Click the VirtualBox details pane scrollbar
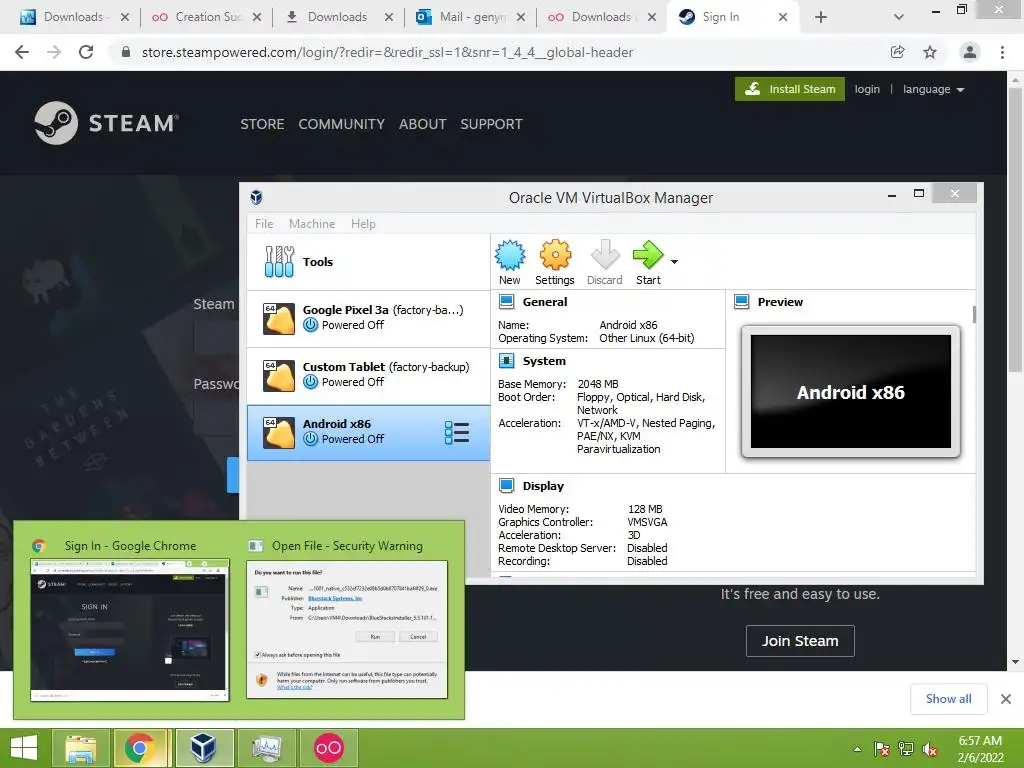Image resolution: width=1024 pixels, height=768 pixels. tap(974, 314)
